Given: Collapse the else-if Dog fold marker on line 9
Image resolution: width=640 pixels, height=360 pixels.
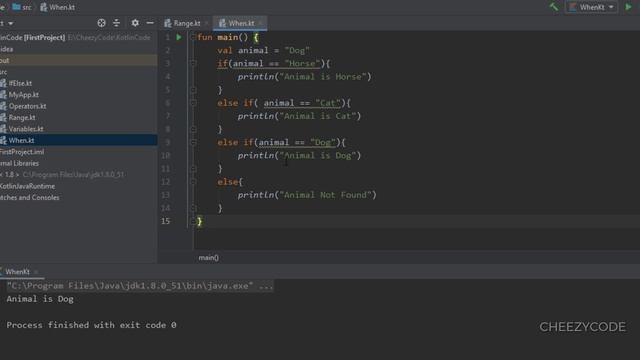Looking at the screenshot, I should click(x=193, y=142).
